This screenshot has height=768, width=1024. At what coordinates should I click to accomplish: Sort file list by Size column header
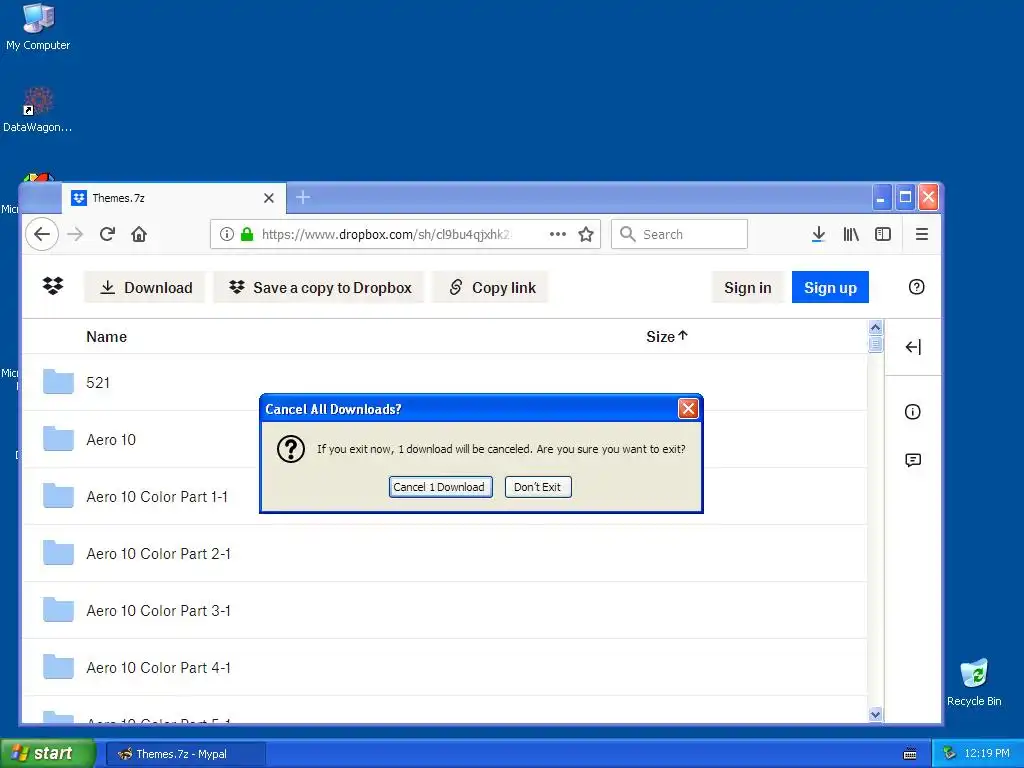coord(667,337)
